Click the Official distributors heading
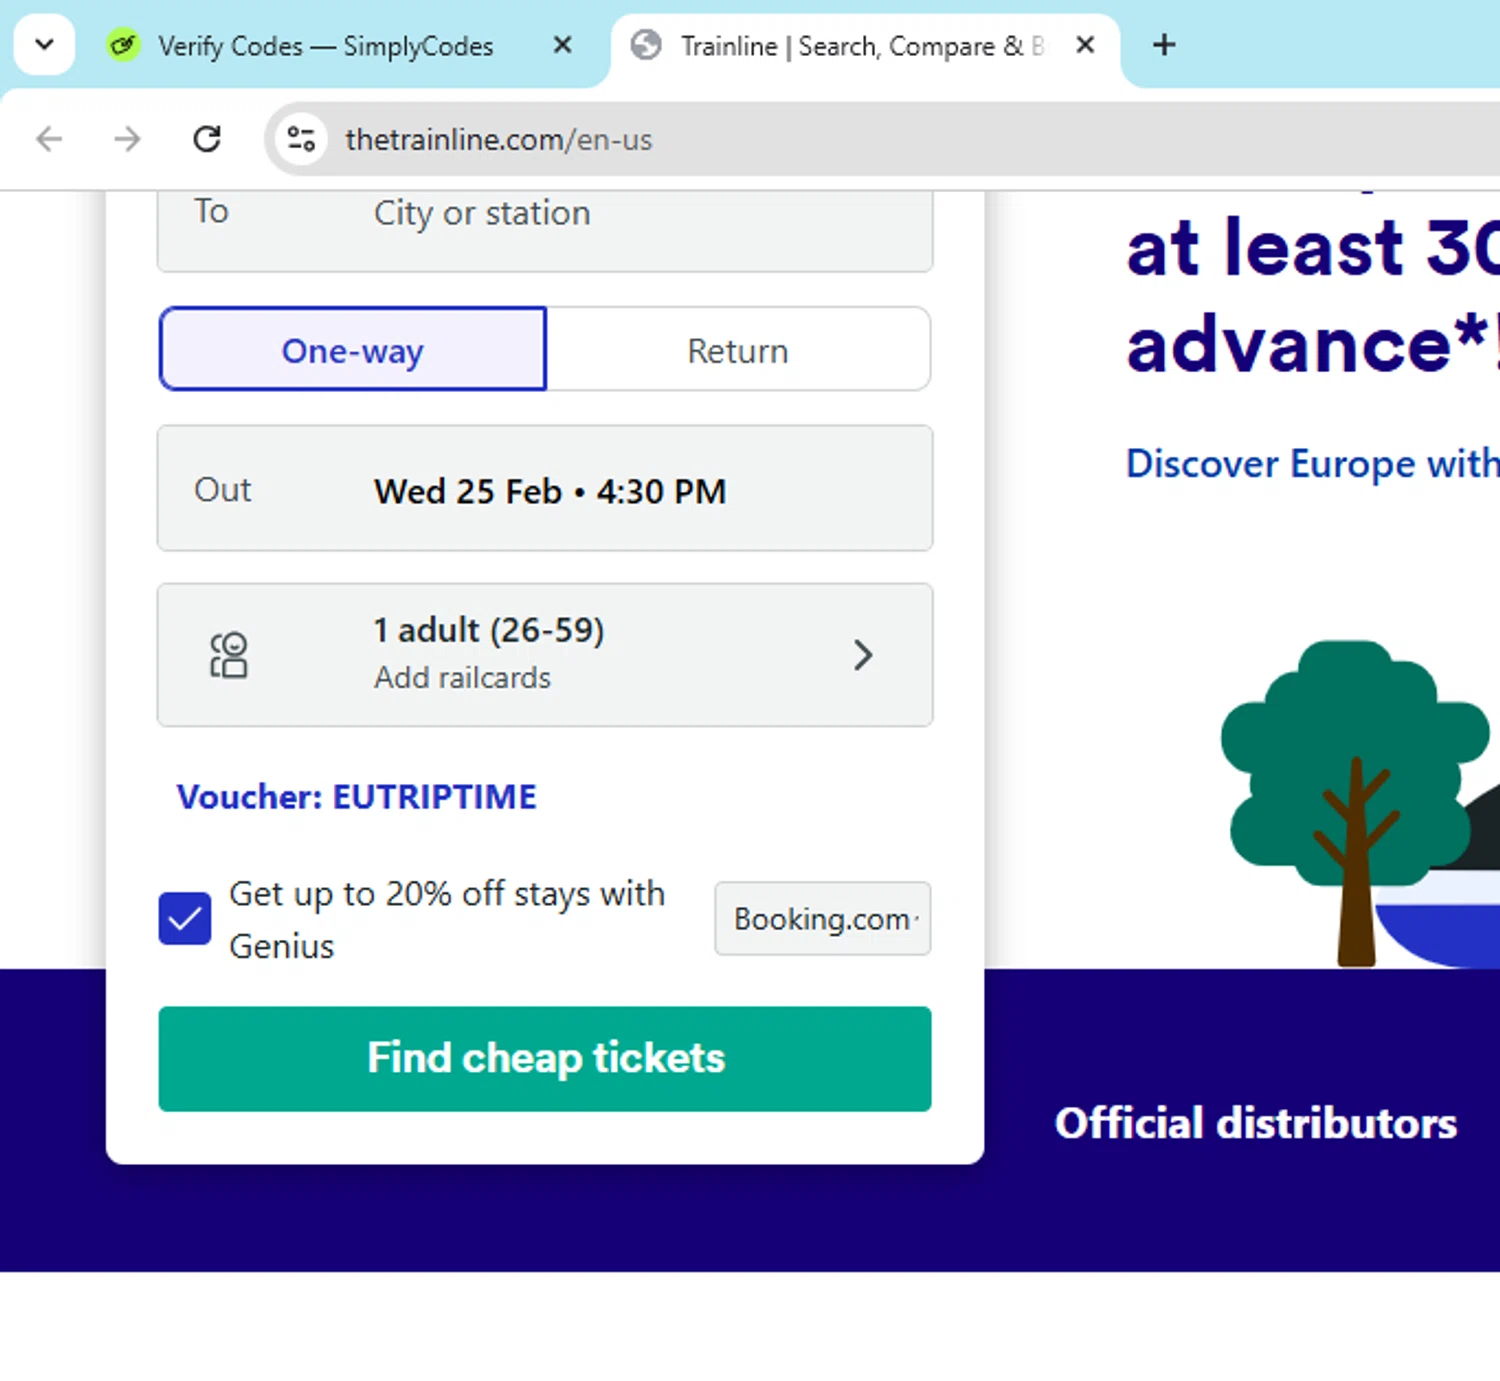The width and height of the screenshot is (1500, 1381). click(x=1256, y=1123)
